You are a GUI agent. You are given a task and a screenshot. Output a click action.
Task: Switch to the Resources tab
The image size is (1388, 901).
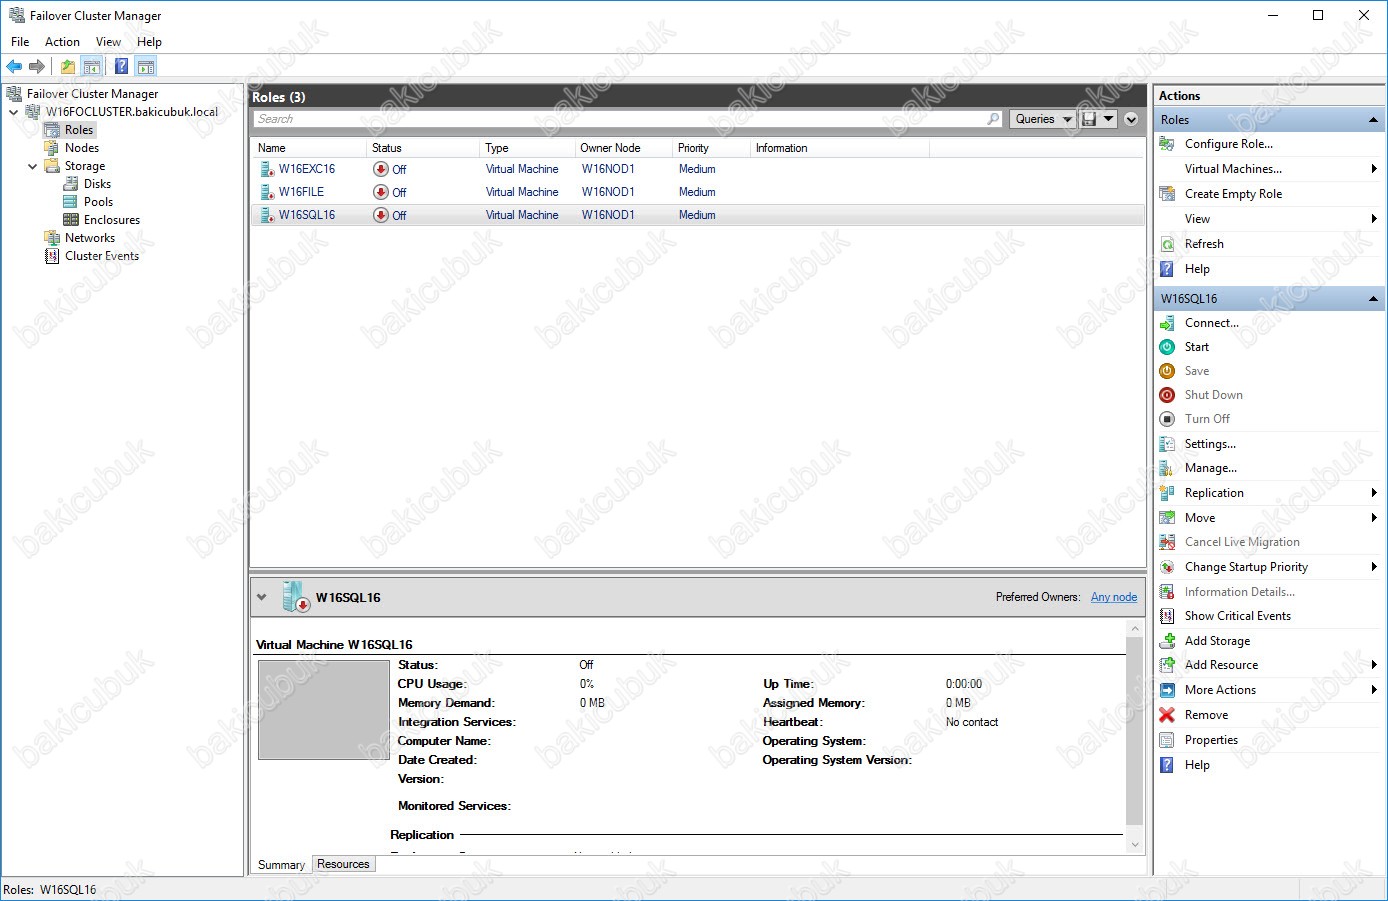(x=343, y=864)
